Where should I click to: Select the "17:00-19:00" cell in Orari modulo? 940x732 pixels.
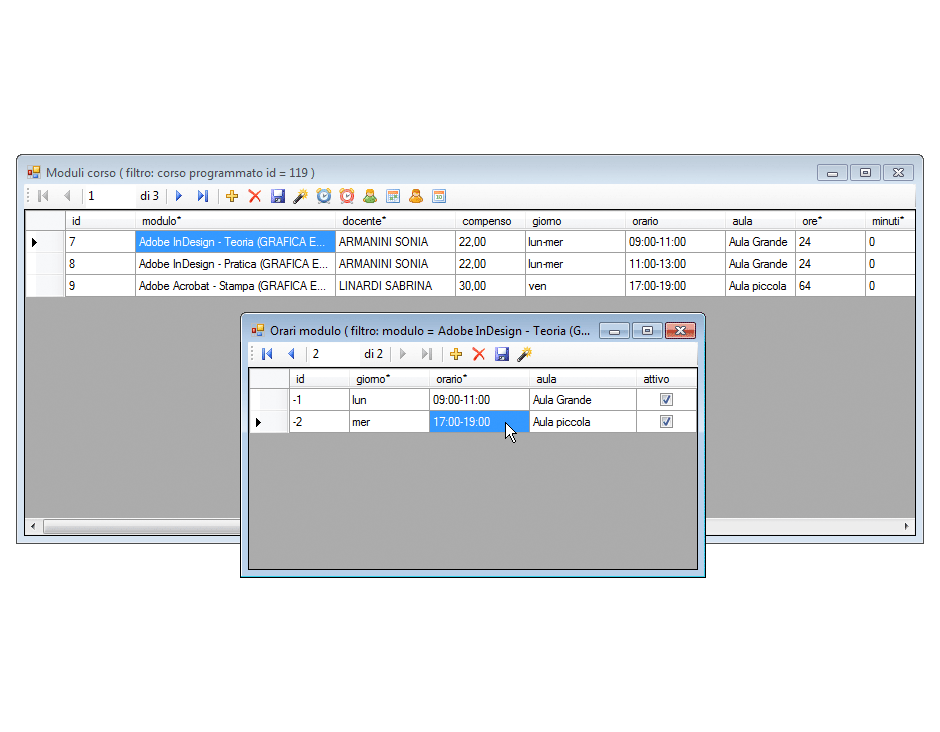click(x=479, y=421)
